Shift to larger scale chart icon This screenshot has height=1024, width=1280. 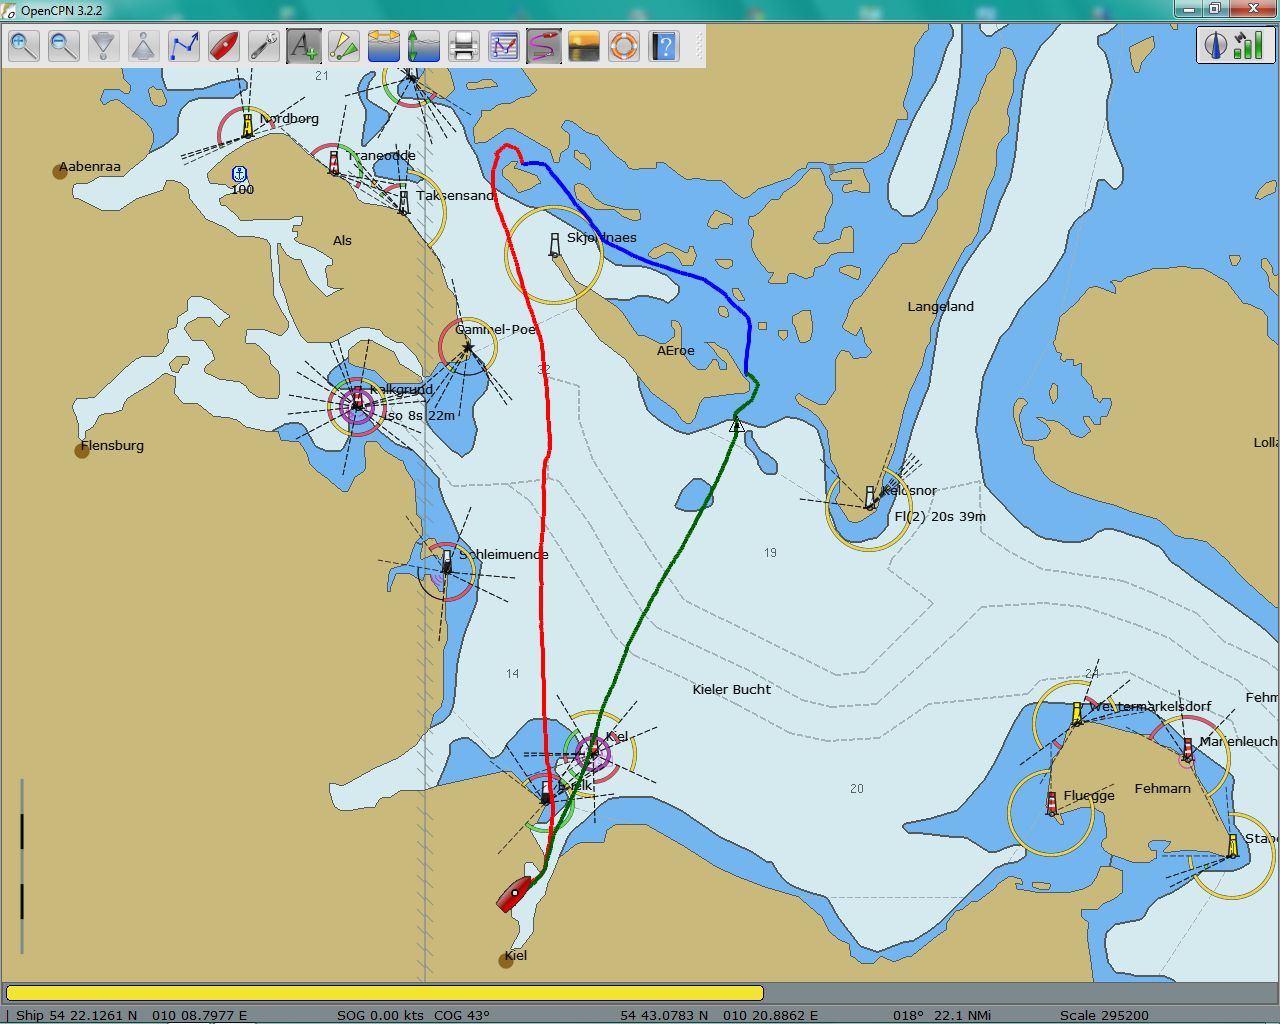pyautogui.click(x=144, y=46)
